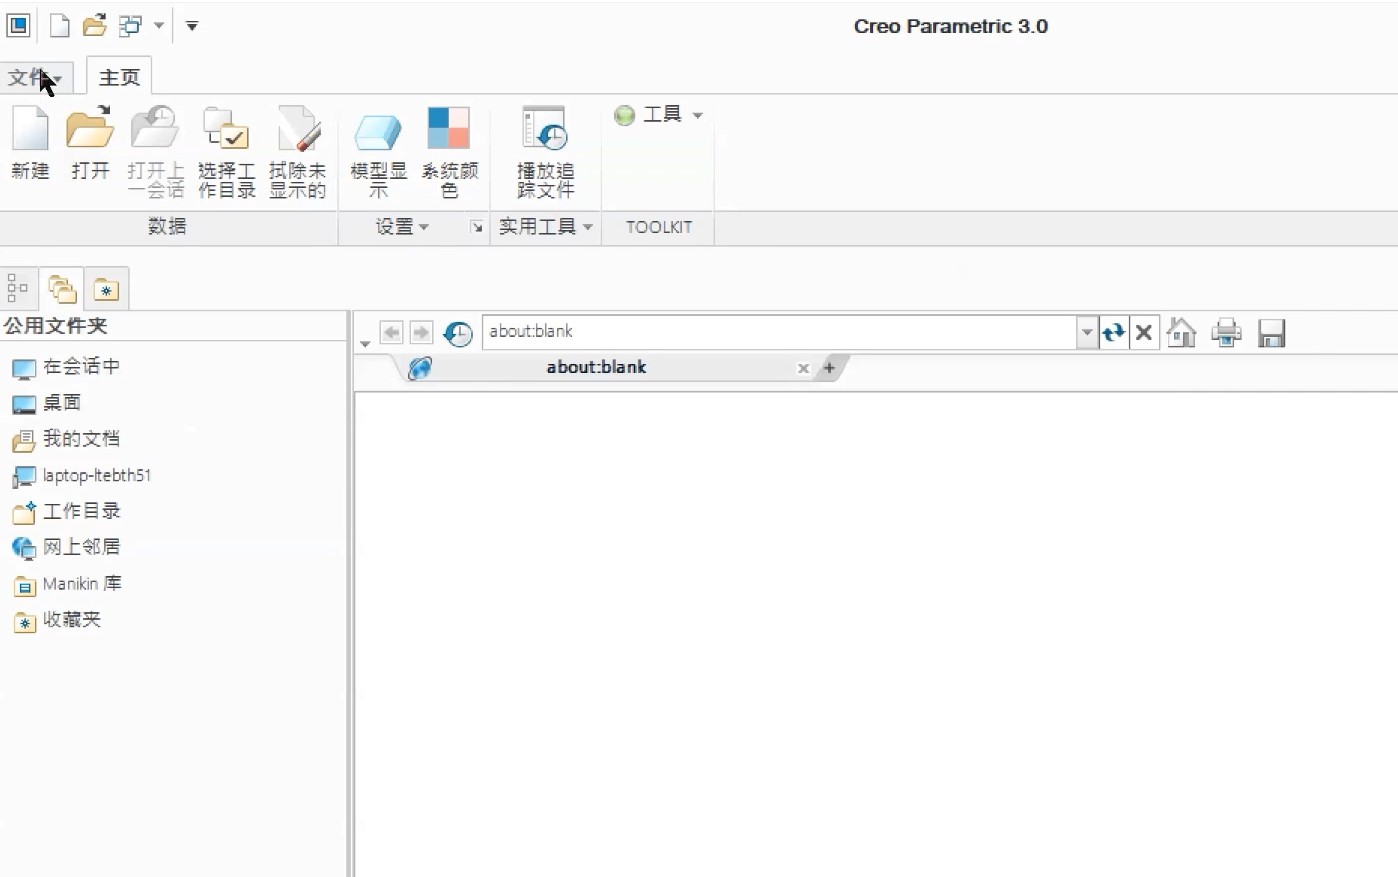Click 打开上一会话 ribbon button
This screenshot has width=1398, height=877.
click(x=156, y=152)
